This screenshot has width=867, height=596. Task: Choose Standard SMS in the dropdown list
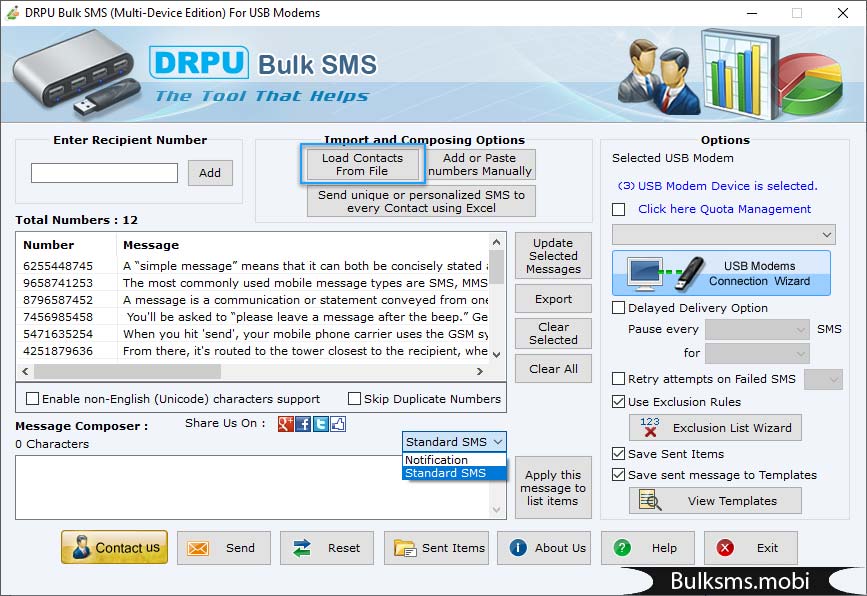[454, 473]
